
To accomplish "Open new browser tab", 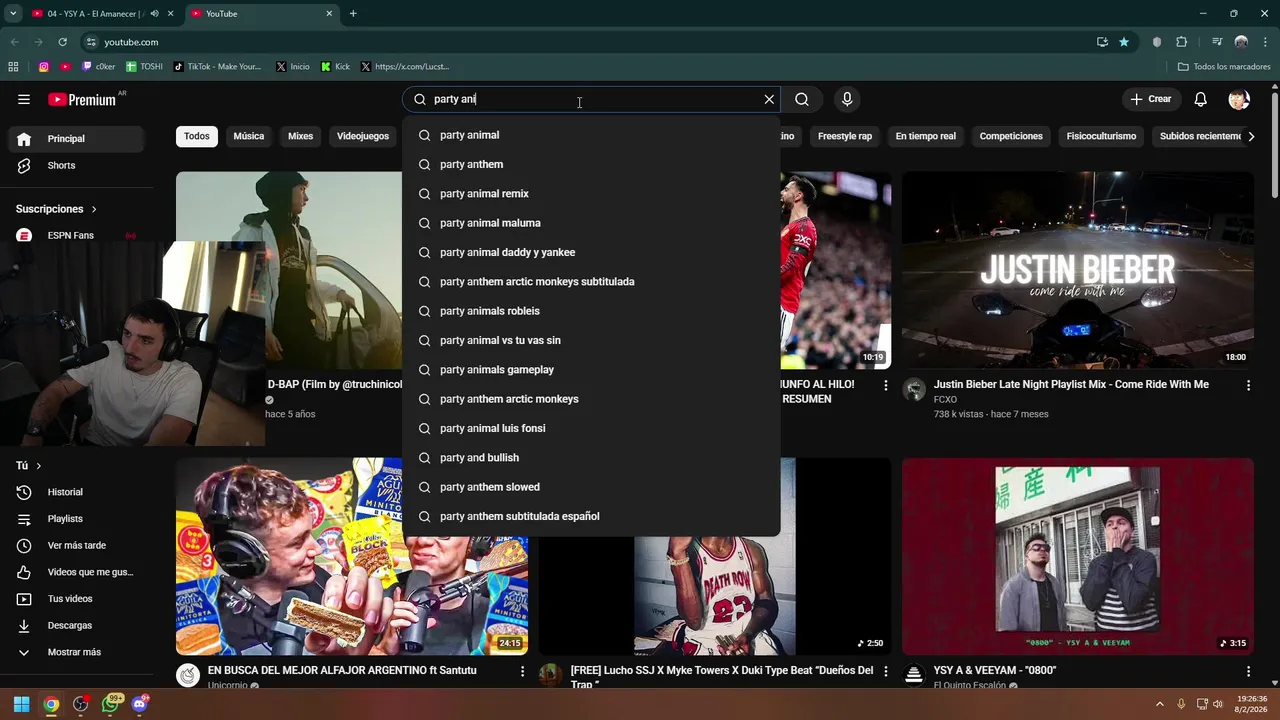I will [353, 14].
